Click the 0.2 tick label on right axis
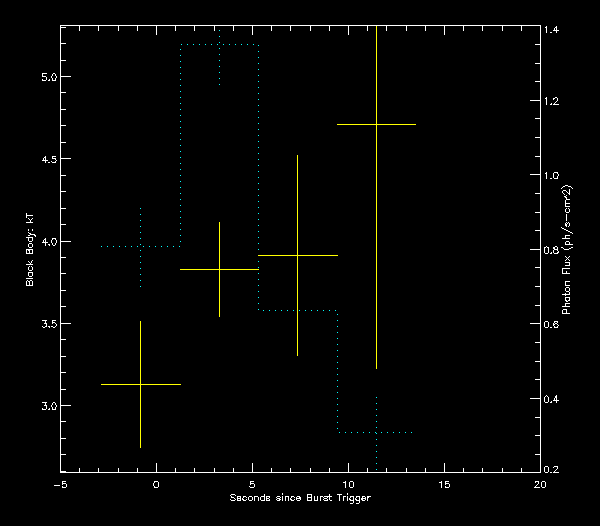This screenshot has height=526, width=600. coord(552,469)
